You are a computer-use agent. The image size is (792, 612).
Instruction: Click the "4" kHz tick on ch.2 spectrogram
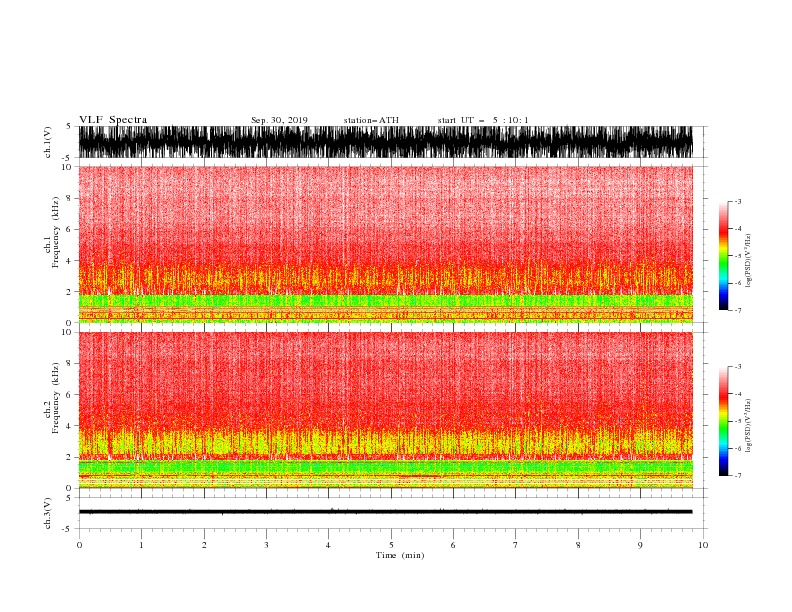tap(69, 426)
